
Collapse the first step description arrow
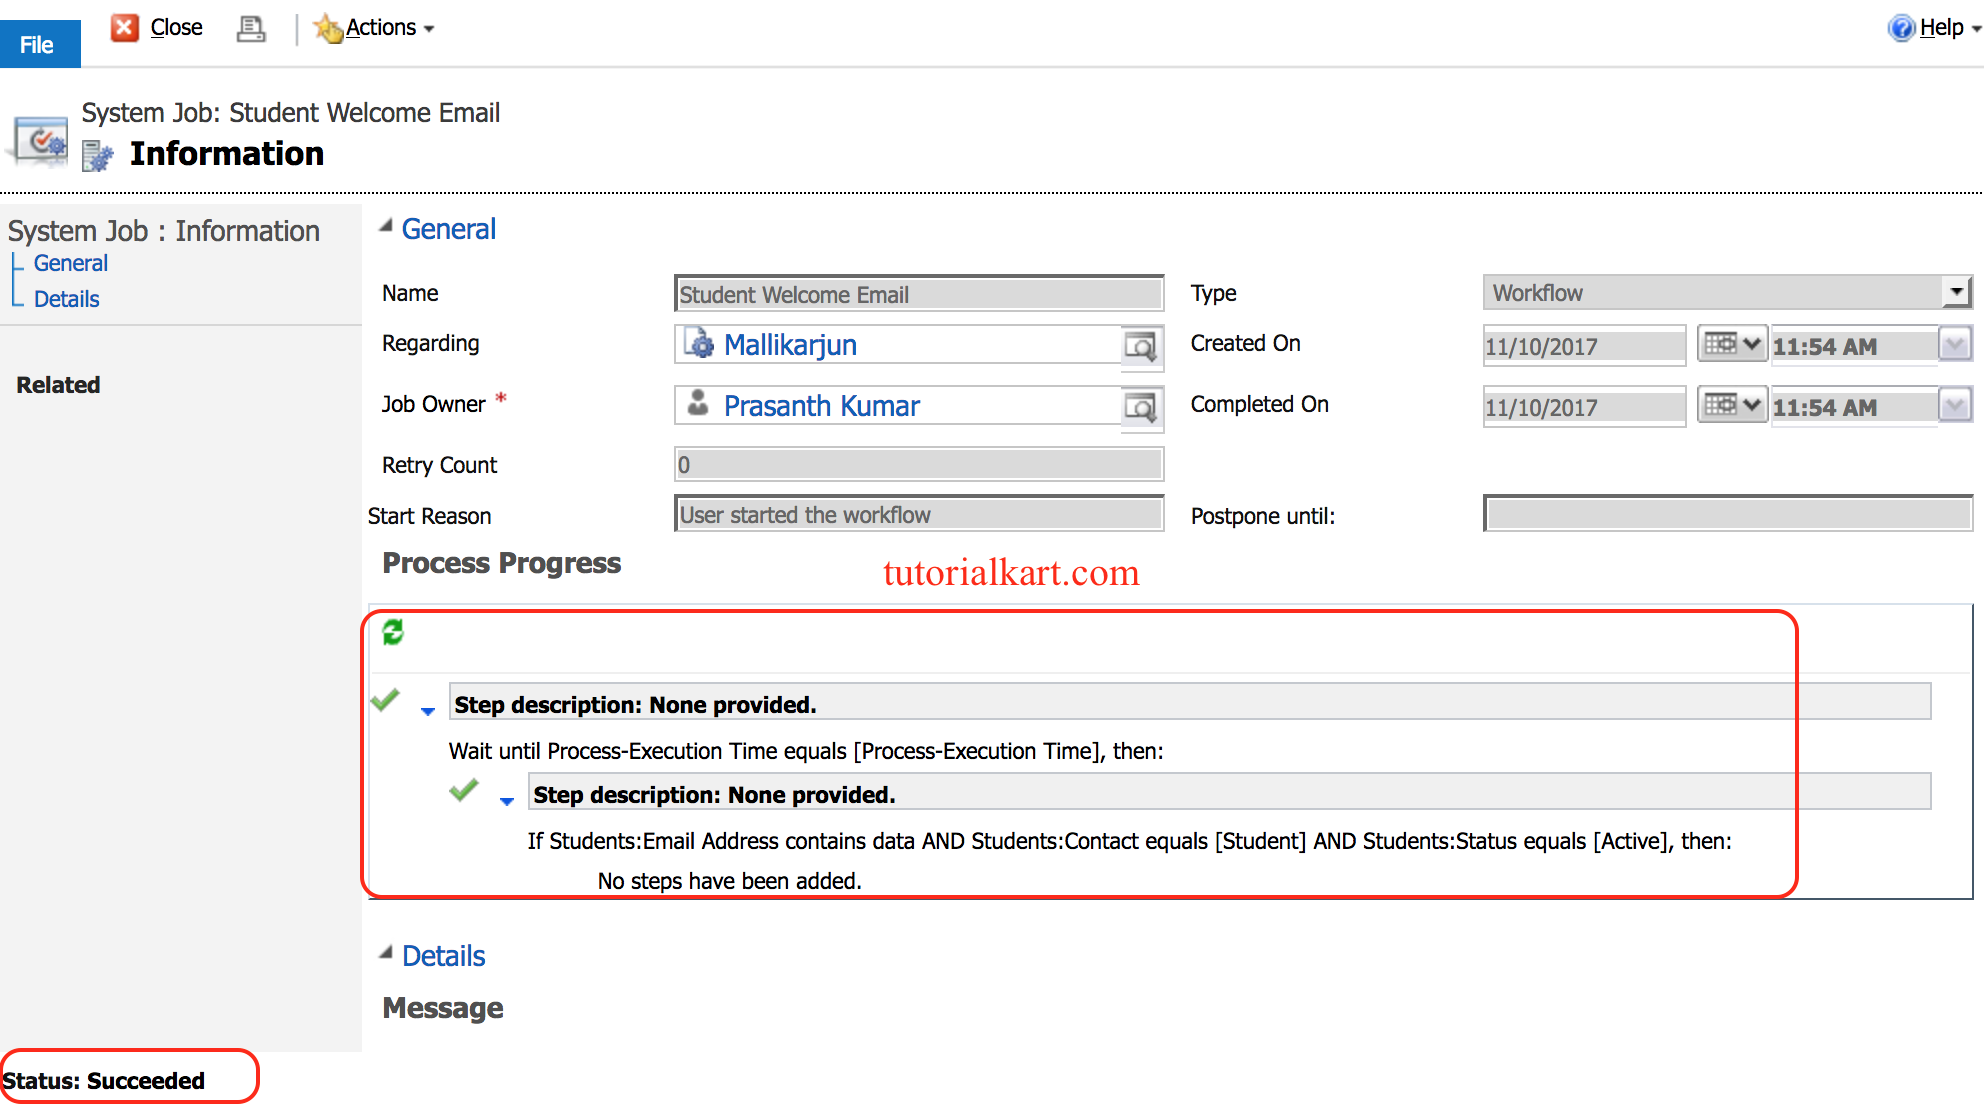428,711
